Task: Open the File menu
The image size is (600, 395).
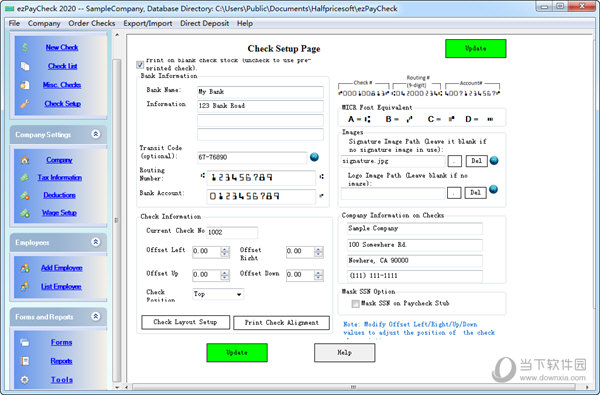Action: point(14,23)
